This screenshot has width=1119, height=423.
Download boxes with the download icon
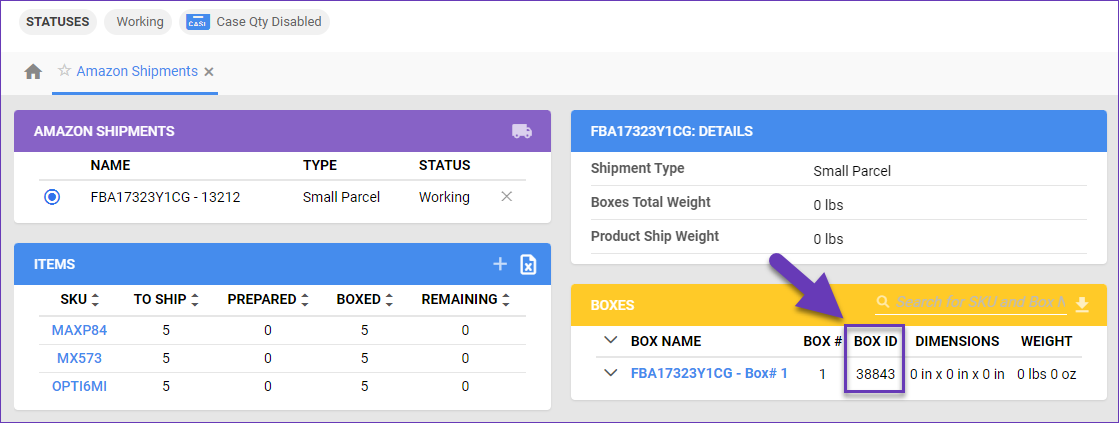pyautogui.click(x=1082, y=304)
